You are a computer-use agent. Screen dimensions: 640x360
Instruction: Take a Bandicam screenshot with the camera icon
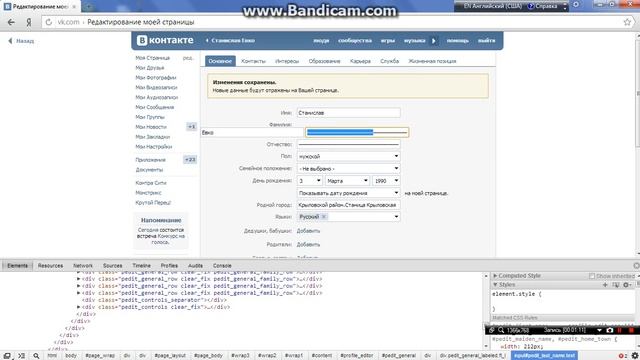click(609, 330)
